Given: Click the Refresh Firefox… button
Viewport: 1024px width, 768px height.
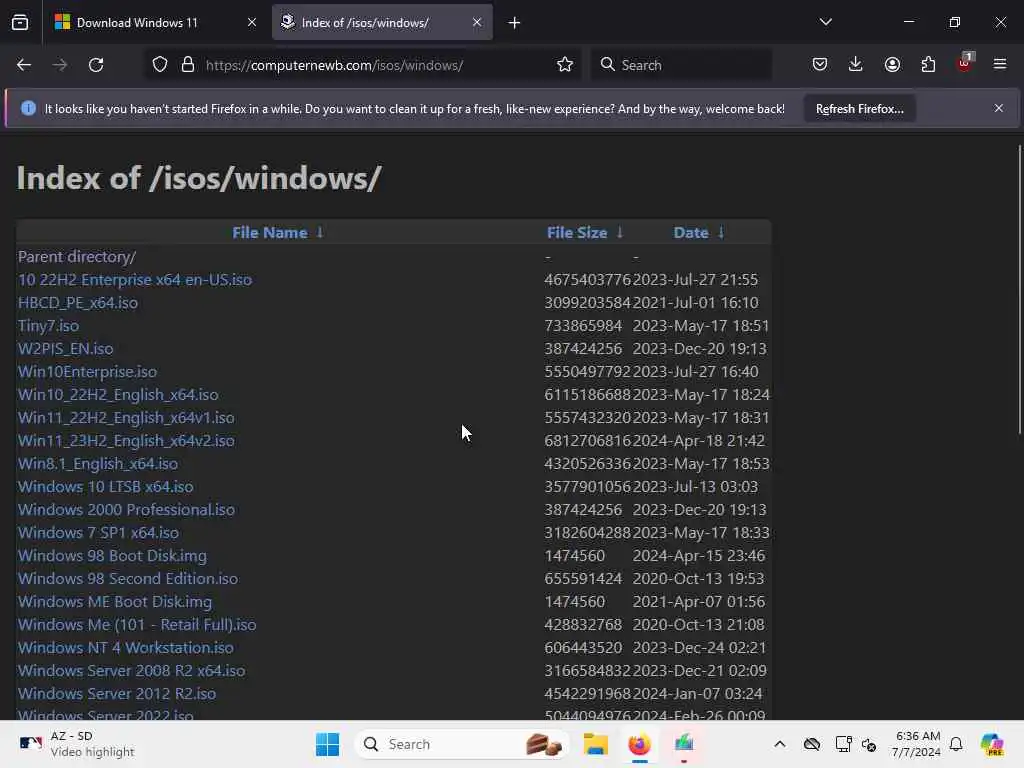Looking at the screenshot, I should [859, 108].
